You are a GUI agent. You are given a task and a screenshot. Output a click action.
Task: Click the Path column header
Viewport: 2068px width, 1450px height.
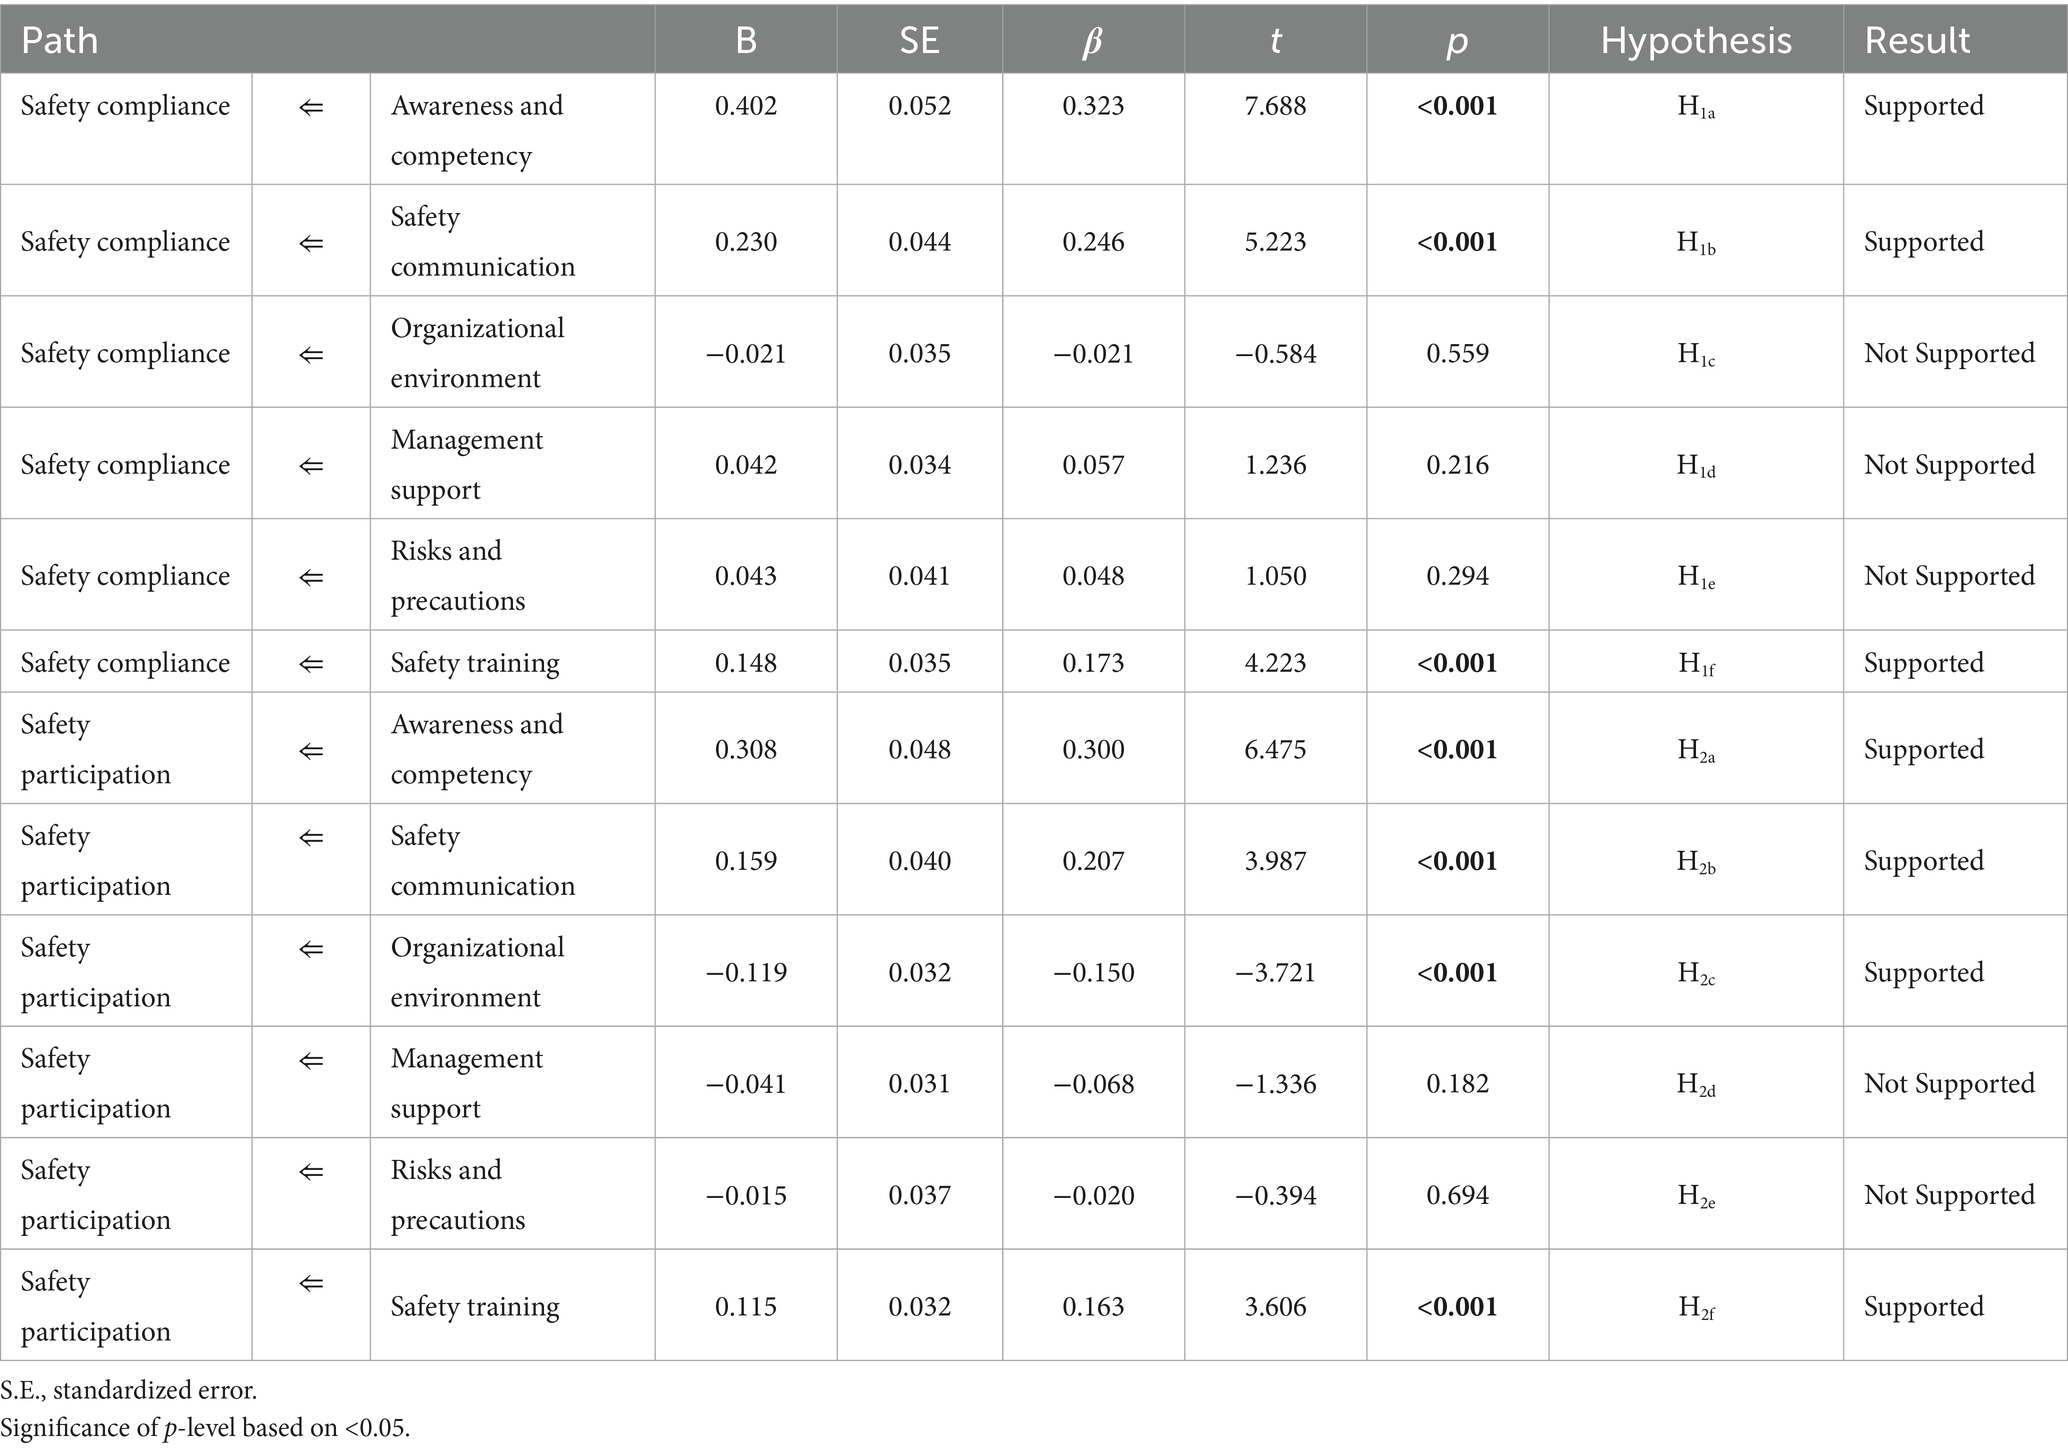60,40
